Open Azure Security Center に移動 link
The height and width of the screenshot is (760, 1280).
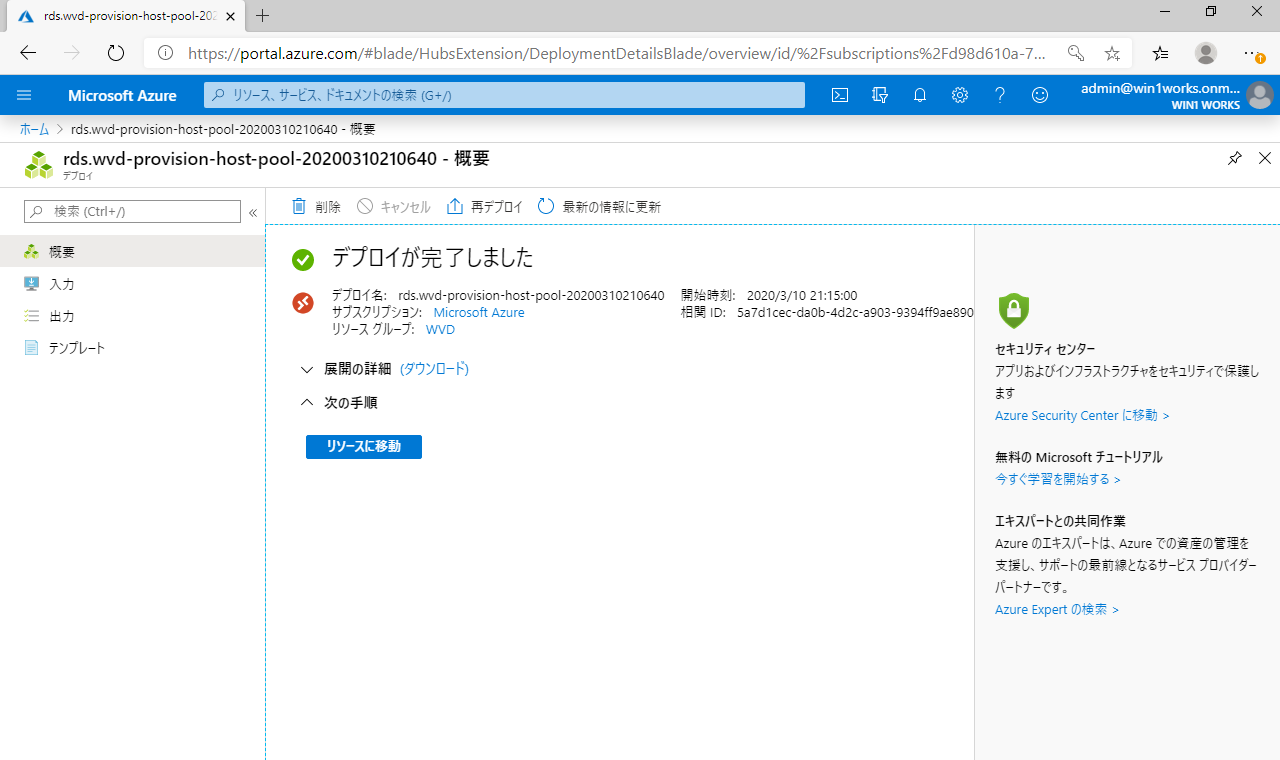coord(1082,416)
